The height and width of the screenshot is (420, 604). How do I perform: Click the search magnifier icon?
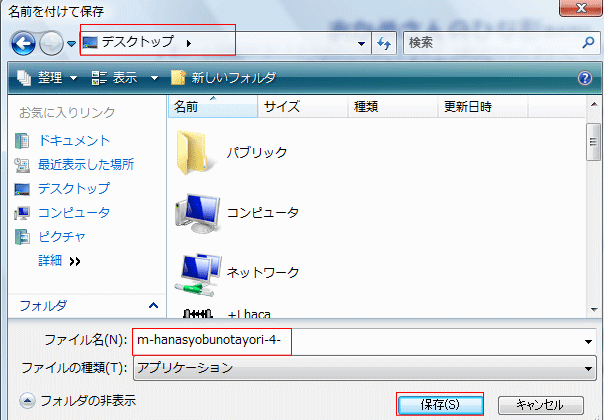pos(588,43)
